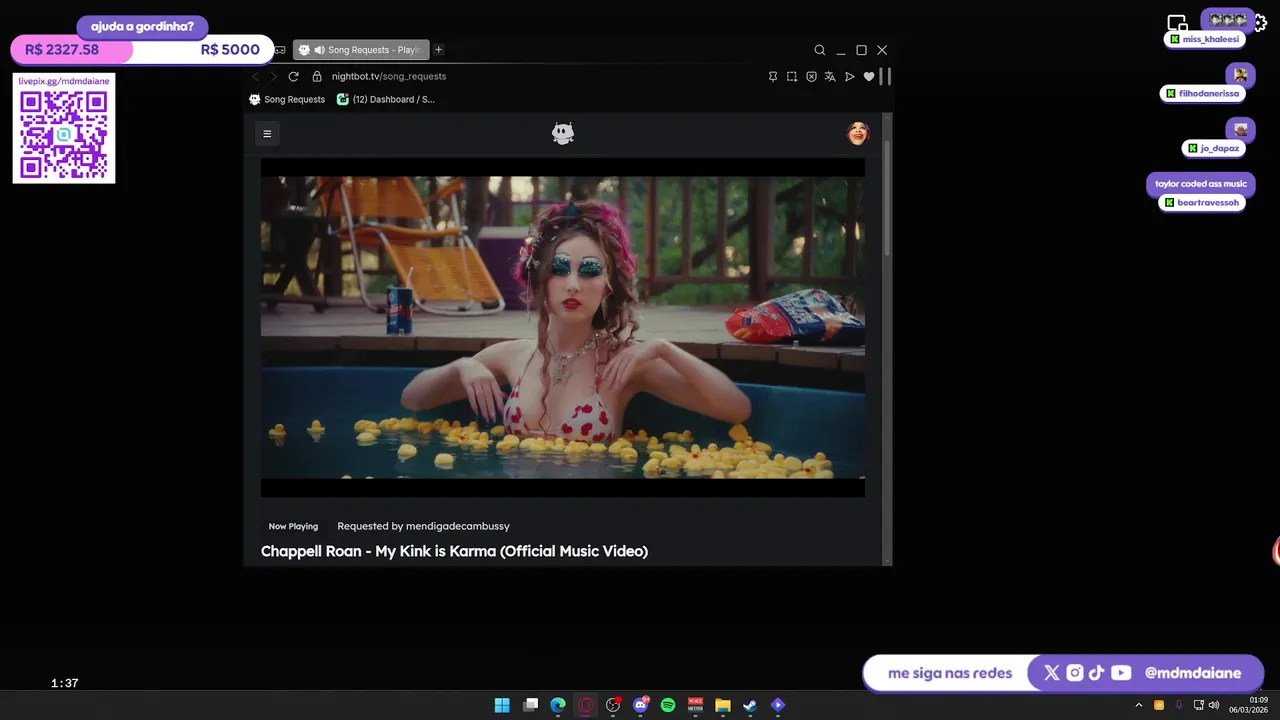
Task: Open Spotify from taskbar
Action: (668, 705)
